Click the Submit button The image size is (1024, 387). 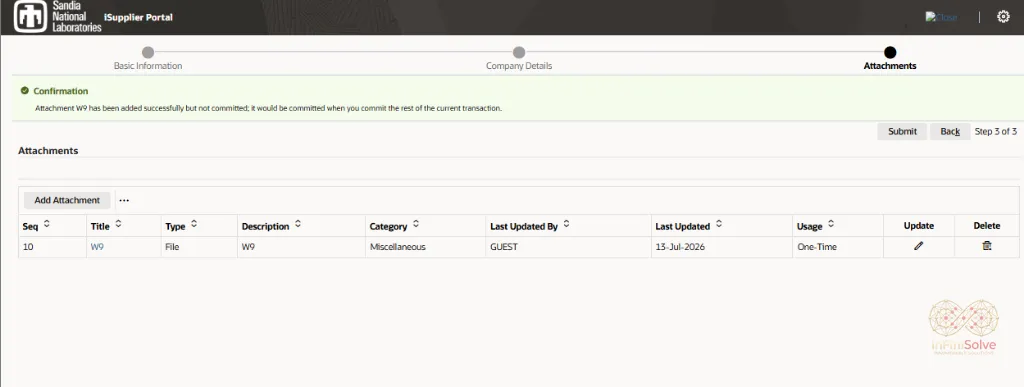[x=902, y=131]
